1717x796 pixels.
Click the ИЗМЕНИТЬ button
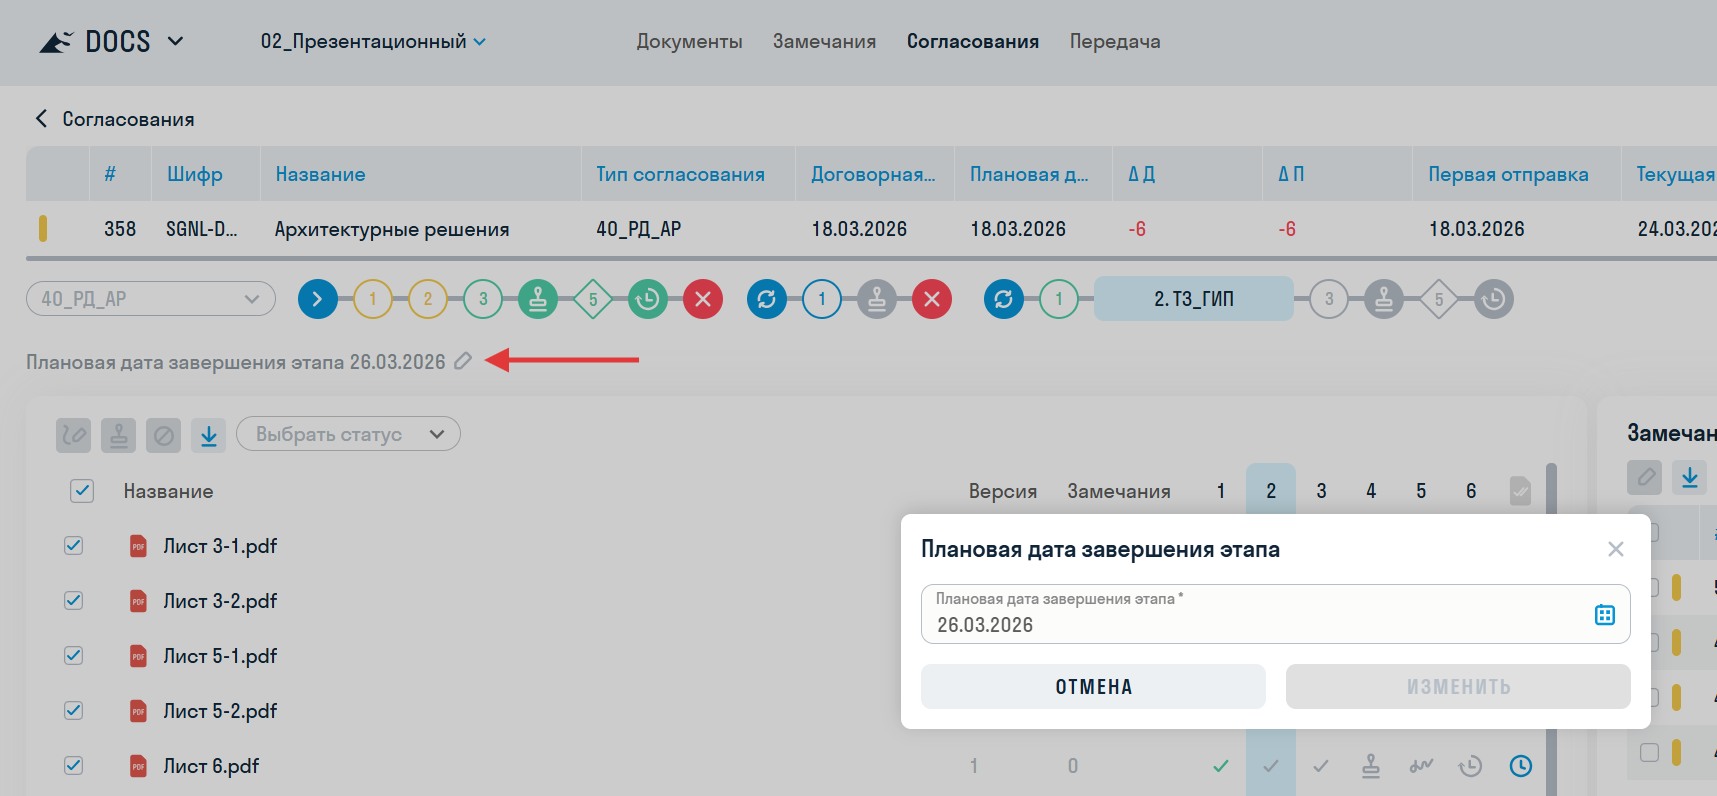point(1458,687)
